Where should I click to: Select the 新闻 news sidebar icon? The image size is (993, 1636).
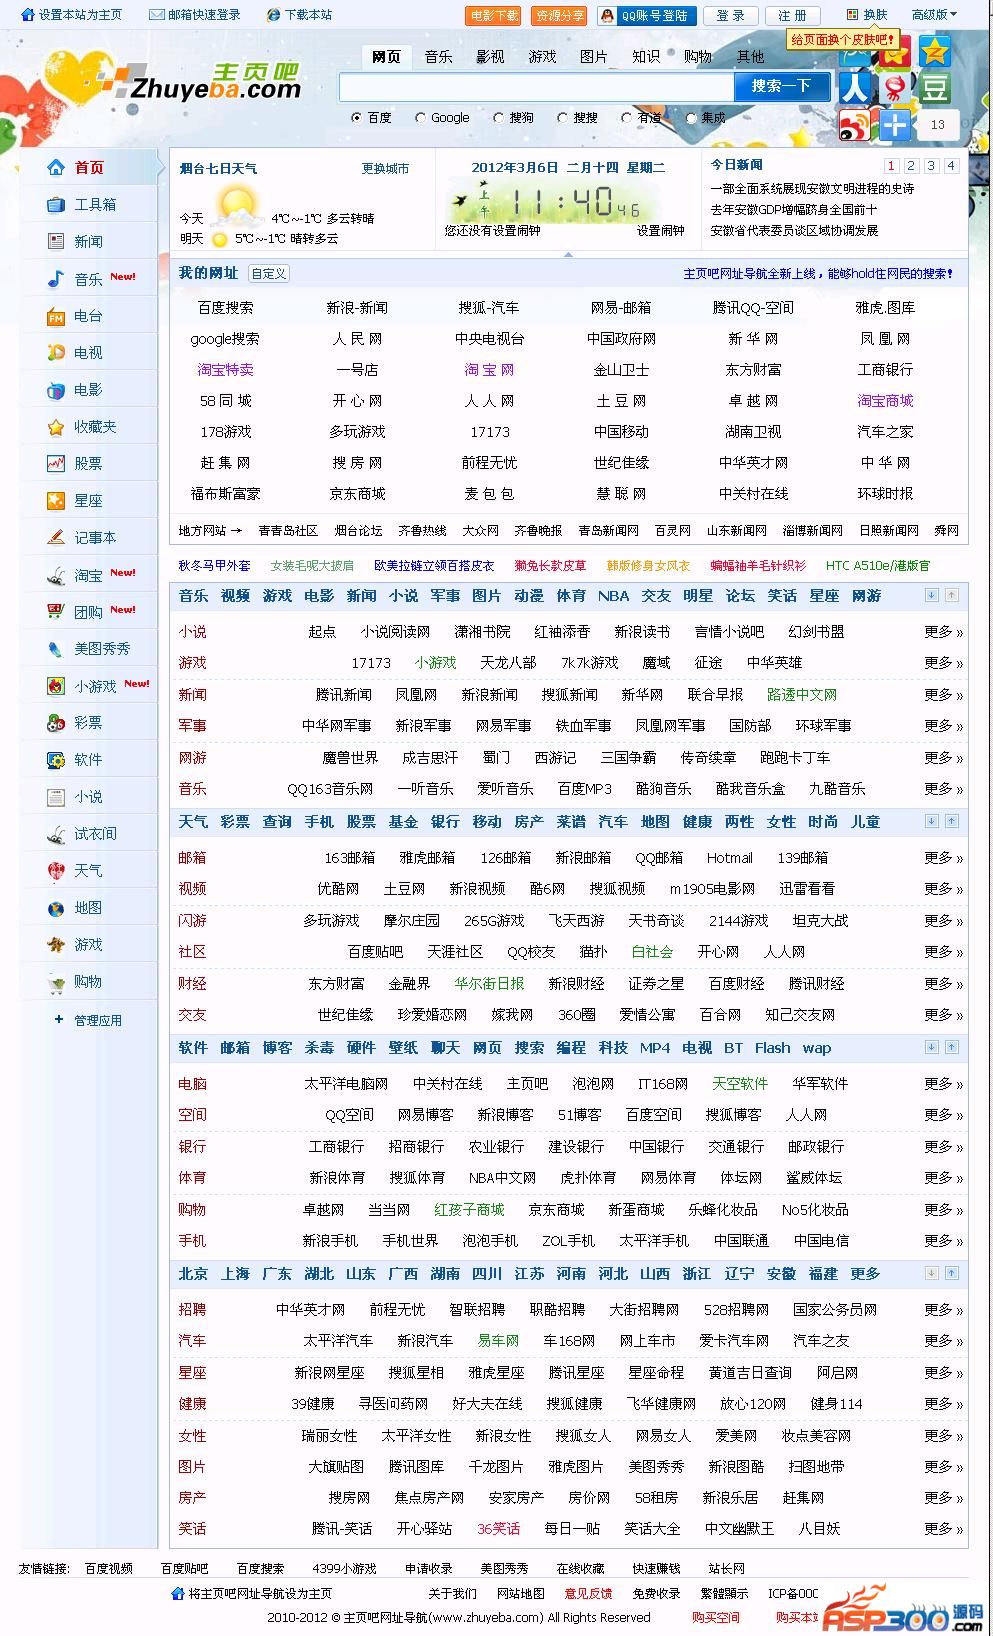tap(56, 241)
